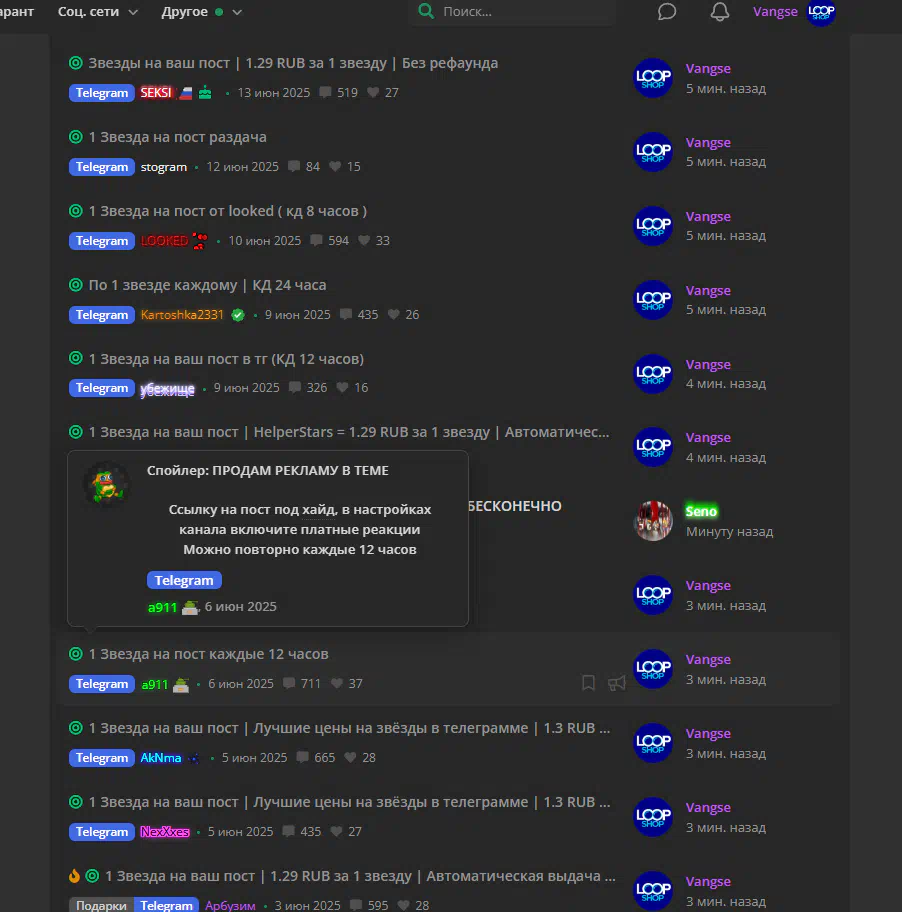Image resolution: width=902 pixels, height=912 pixels.
Task: Click the fire icon on the last thread
Action: pyautogui.click(x=74, y=875)
